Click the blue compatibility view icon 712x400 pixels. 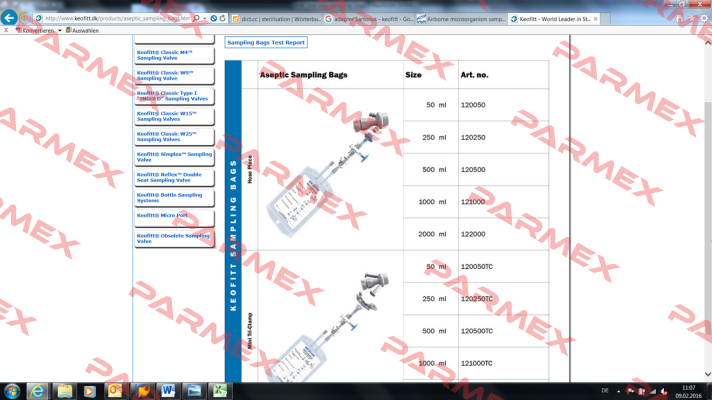click(x=213, y=18)
